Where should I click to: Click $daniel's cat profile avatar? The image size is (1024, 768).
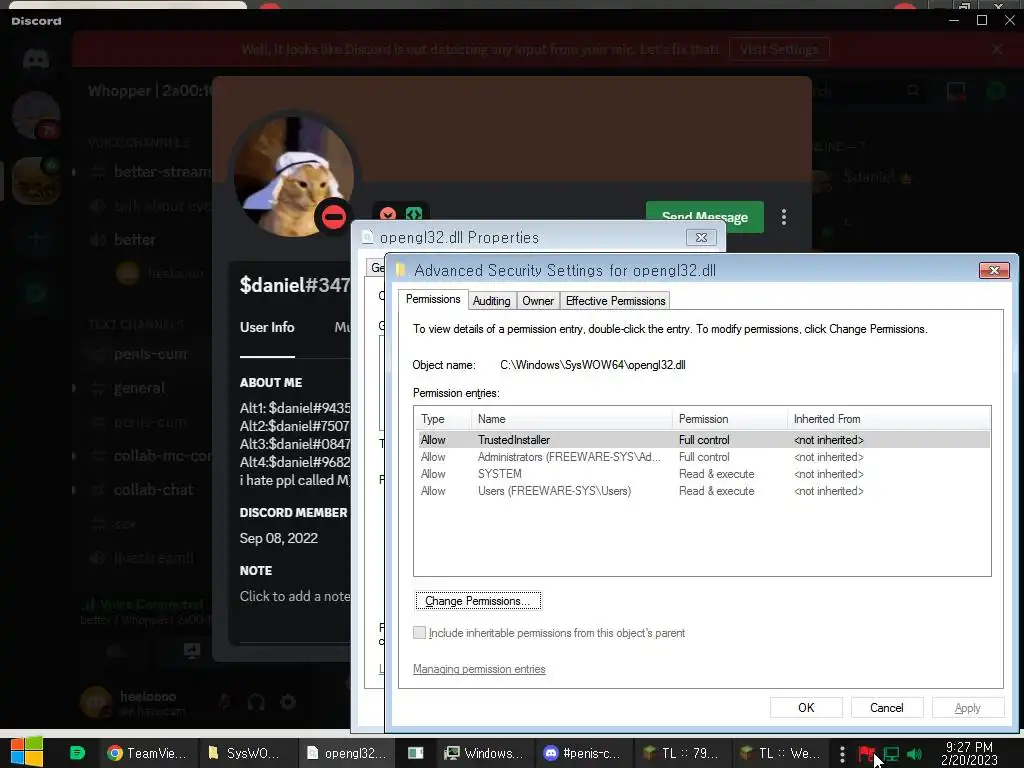tap(294, 176)
